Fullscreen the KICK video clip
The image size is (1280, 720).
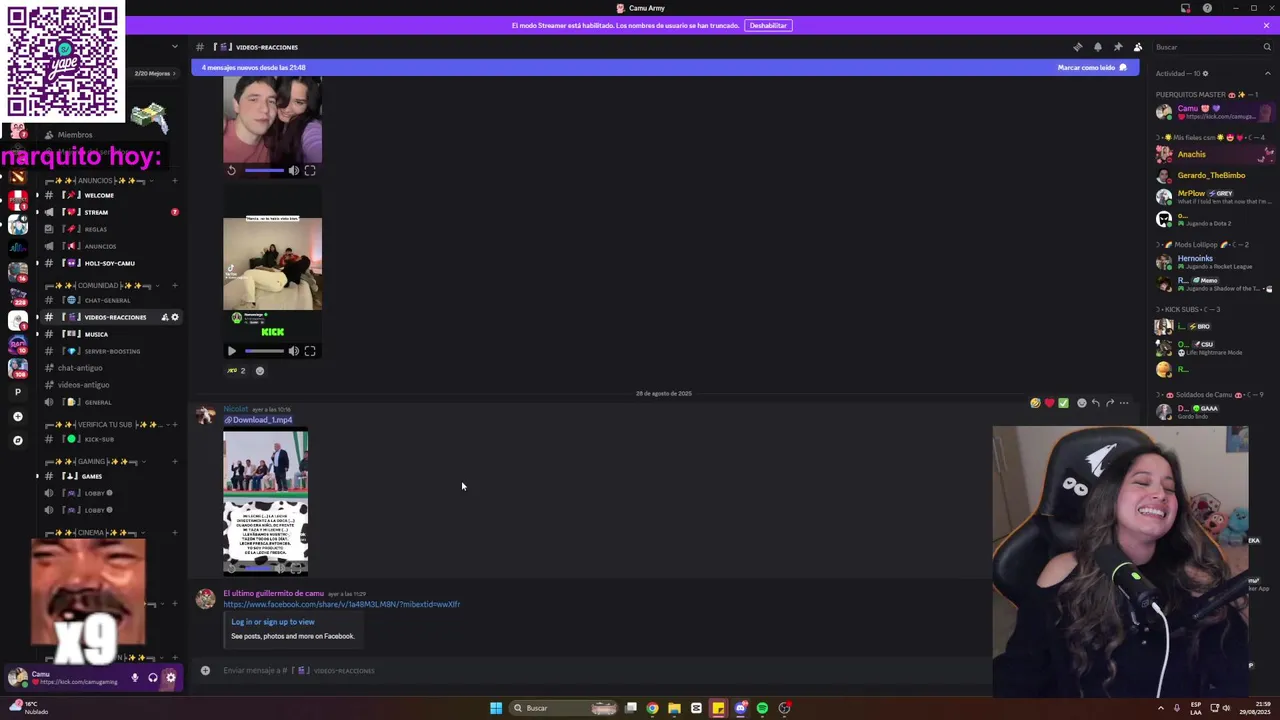(x=310, y=351)
